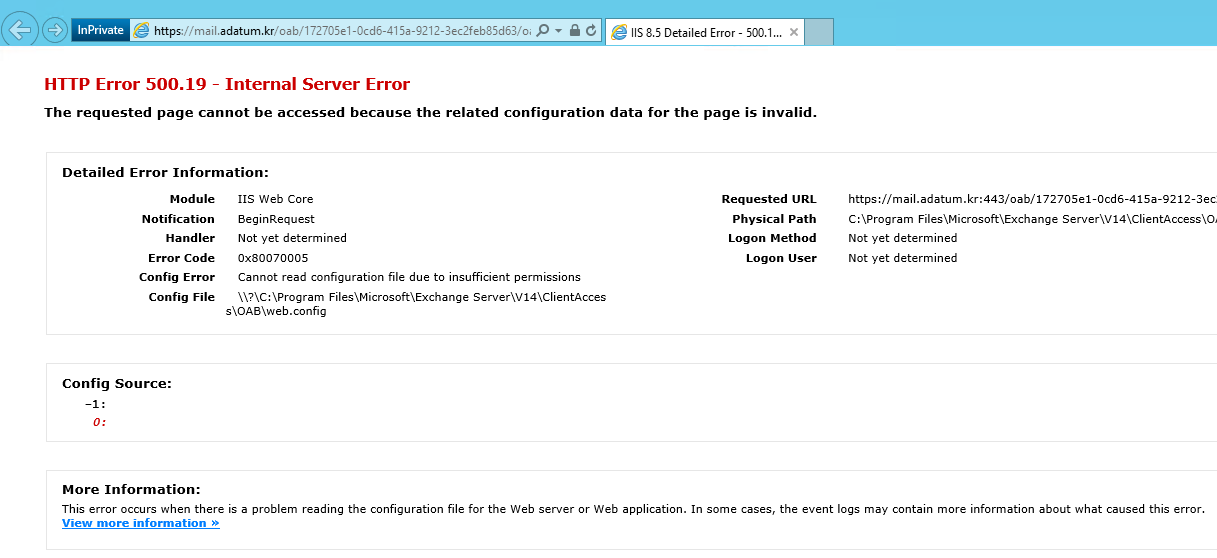This screenshot has height=558, width=1217.
Task: Click the 'More Information:' heading
Action: (131, 489)
